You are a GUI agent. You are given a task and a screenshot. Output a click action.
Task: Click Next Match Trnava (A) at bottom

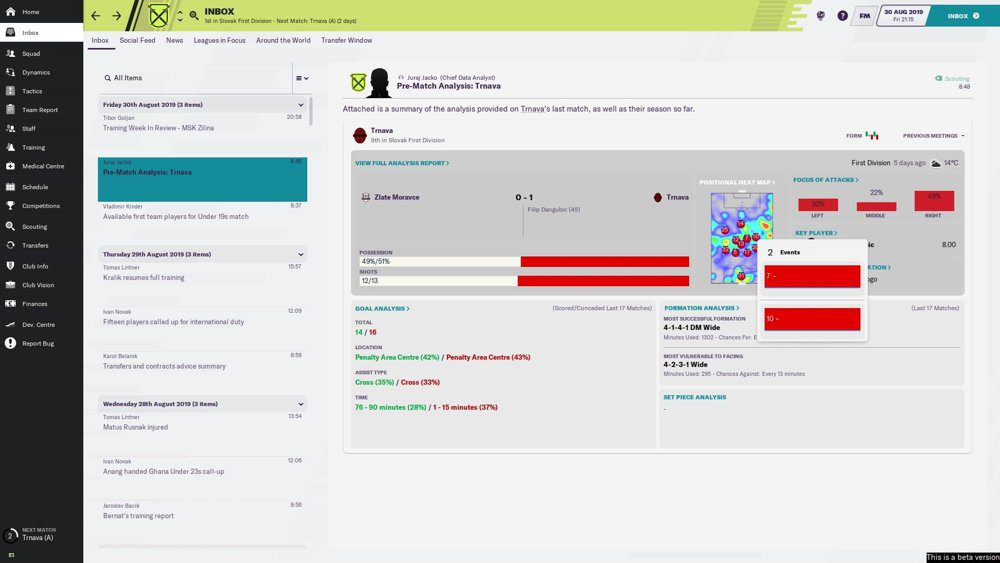(x=38, y=534)
